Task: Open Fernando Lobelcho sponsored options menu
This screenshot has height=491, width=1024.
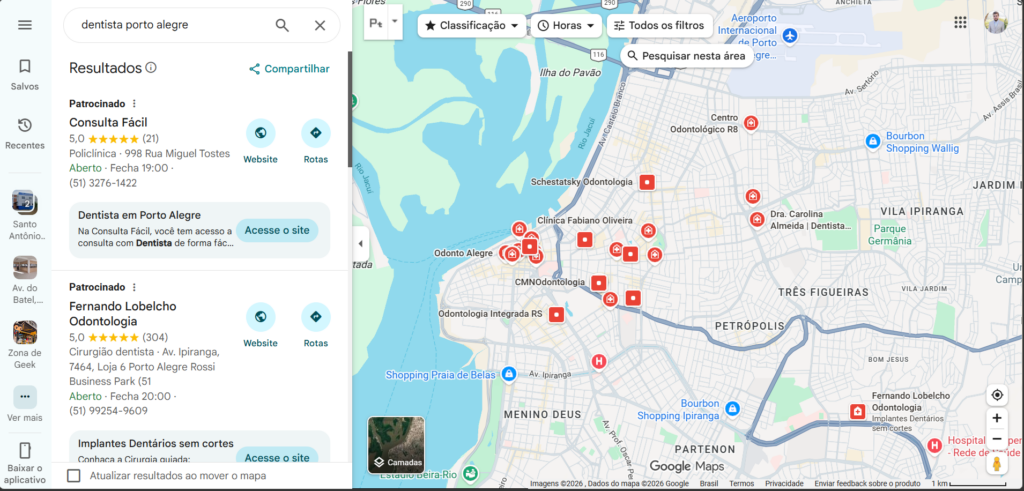Action: pyautogui.click(x=135, y=287)
